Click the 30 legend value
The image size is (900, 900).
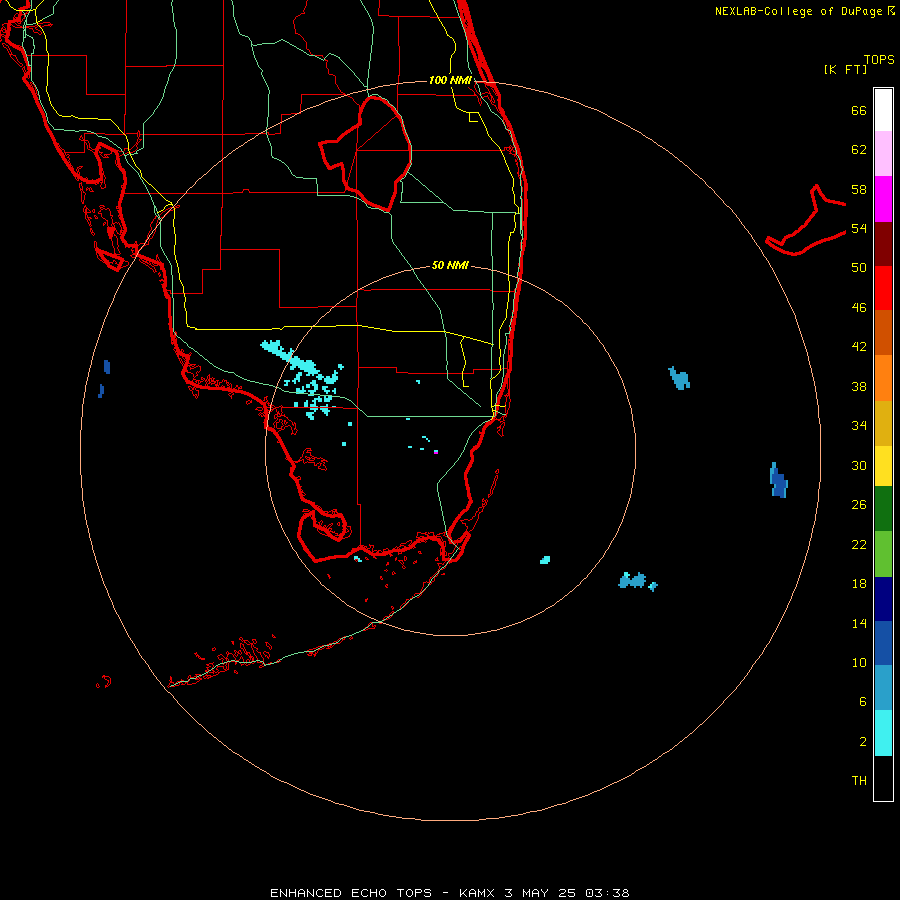(x=859, y=465)
